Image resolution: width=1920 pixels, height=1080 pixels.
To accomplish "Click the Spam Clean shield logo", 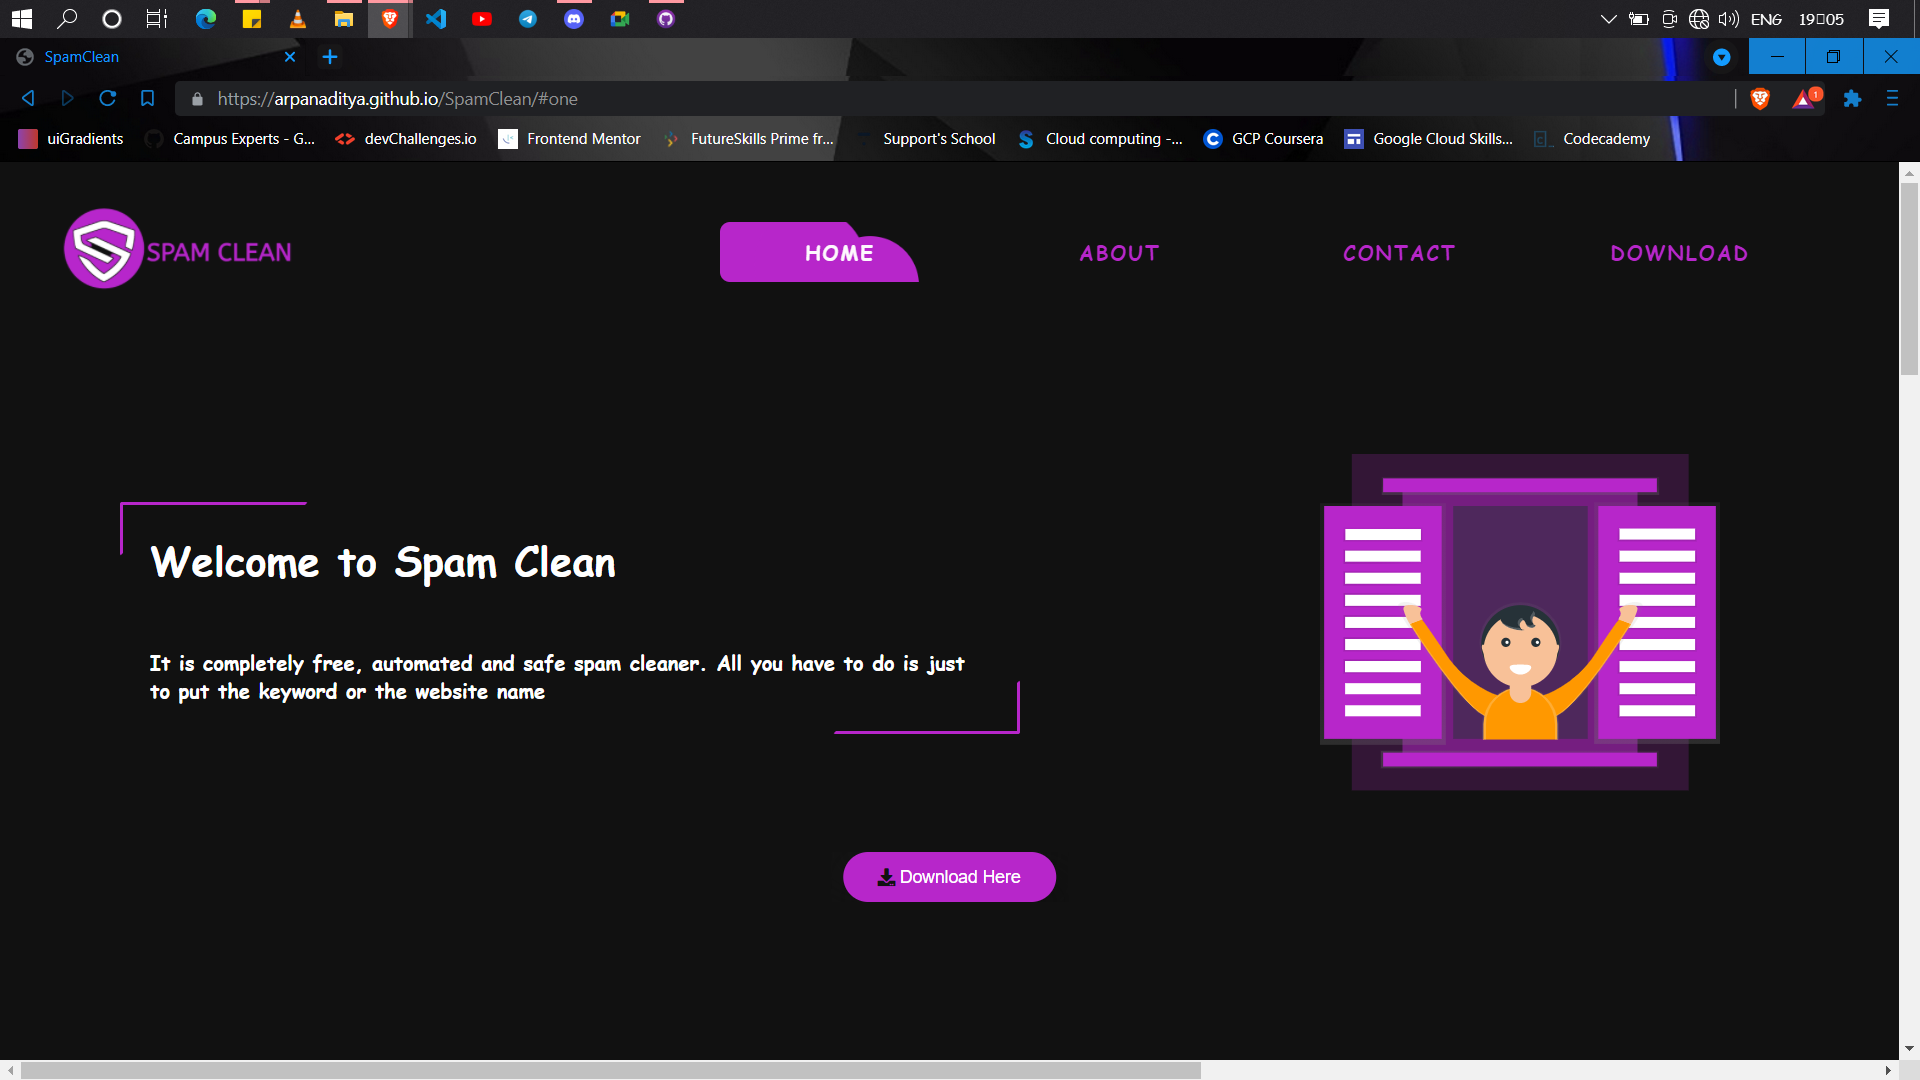I will pyautogui.click(x=104, y=249).
